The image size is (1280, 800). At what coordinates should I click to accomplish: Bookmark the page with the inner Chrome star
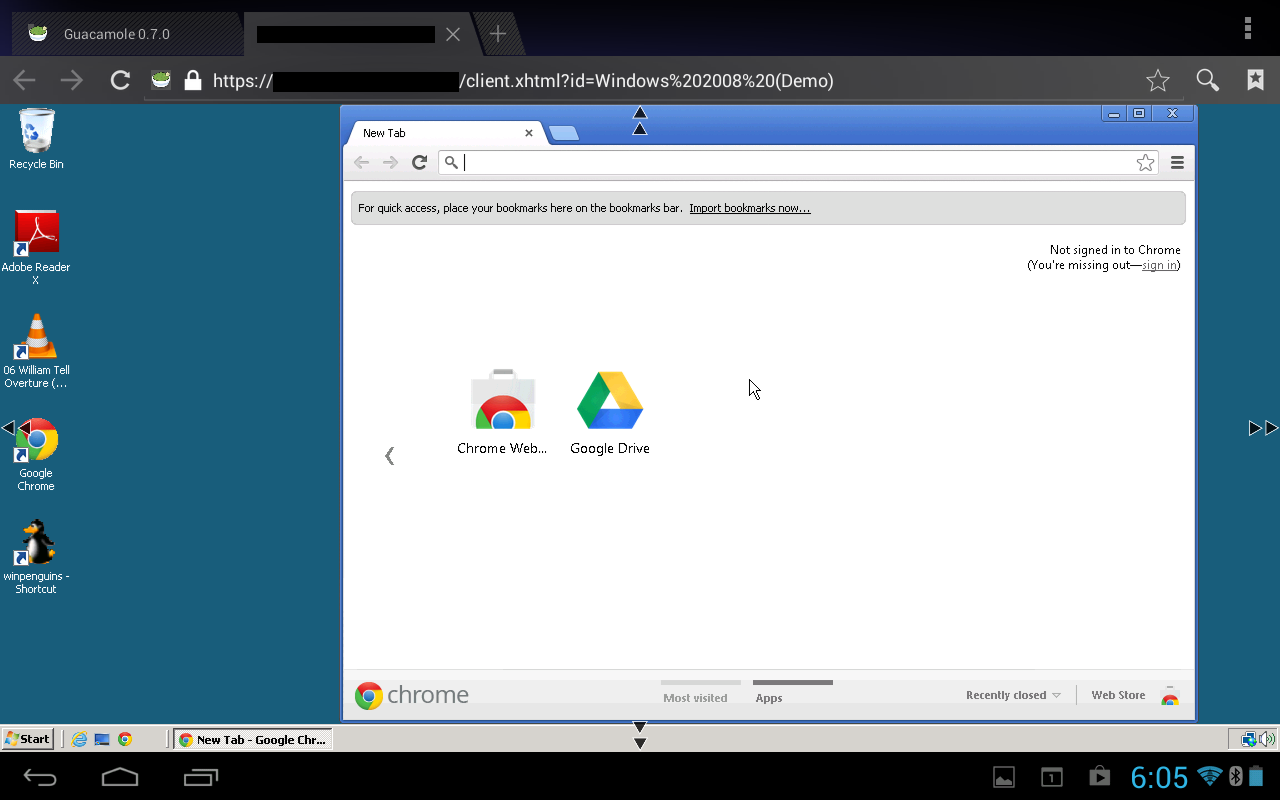coord(1145,163)
